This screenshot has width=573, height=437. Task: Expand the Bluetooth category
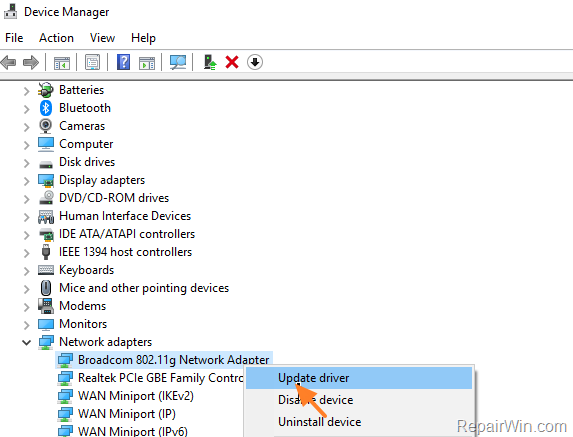pyautogui.click(x=26, y=109)
